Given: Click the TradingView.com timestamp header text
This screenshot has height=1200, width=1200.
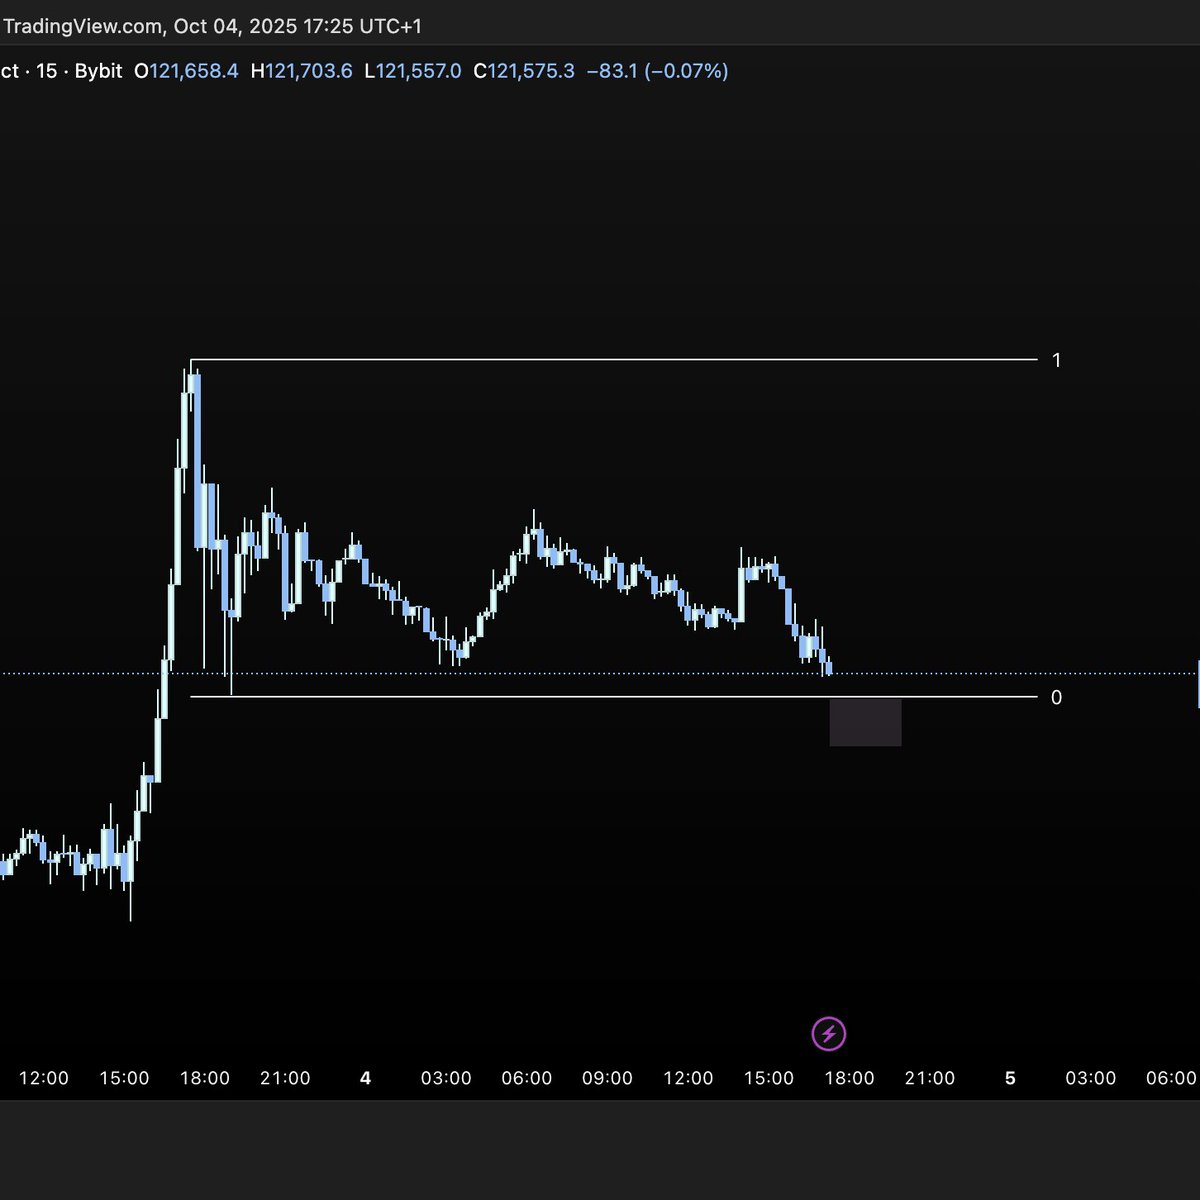Looking at the screenshot, I should pos(211,26).
